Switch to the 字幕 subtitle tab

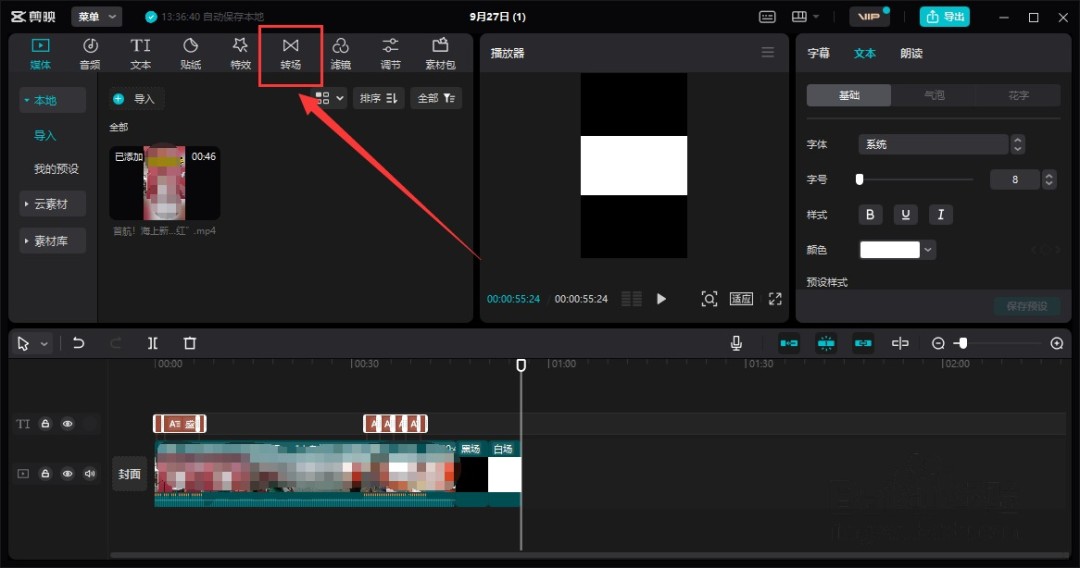click(x=818, y=53)
